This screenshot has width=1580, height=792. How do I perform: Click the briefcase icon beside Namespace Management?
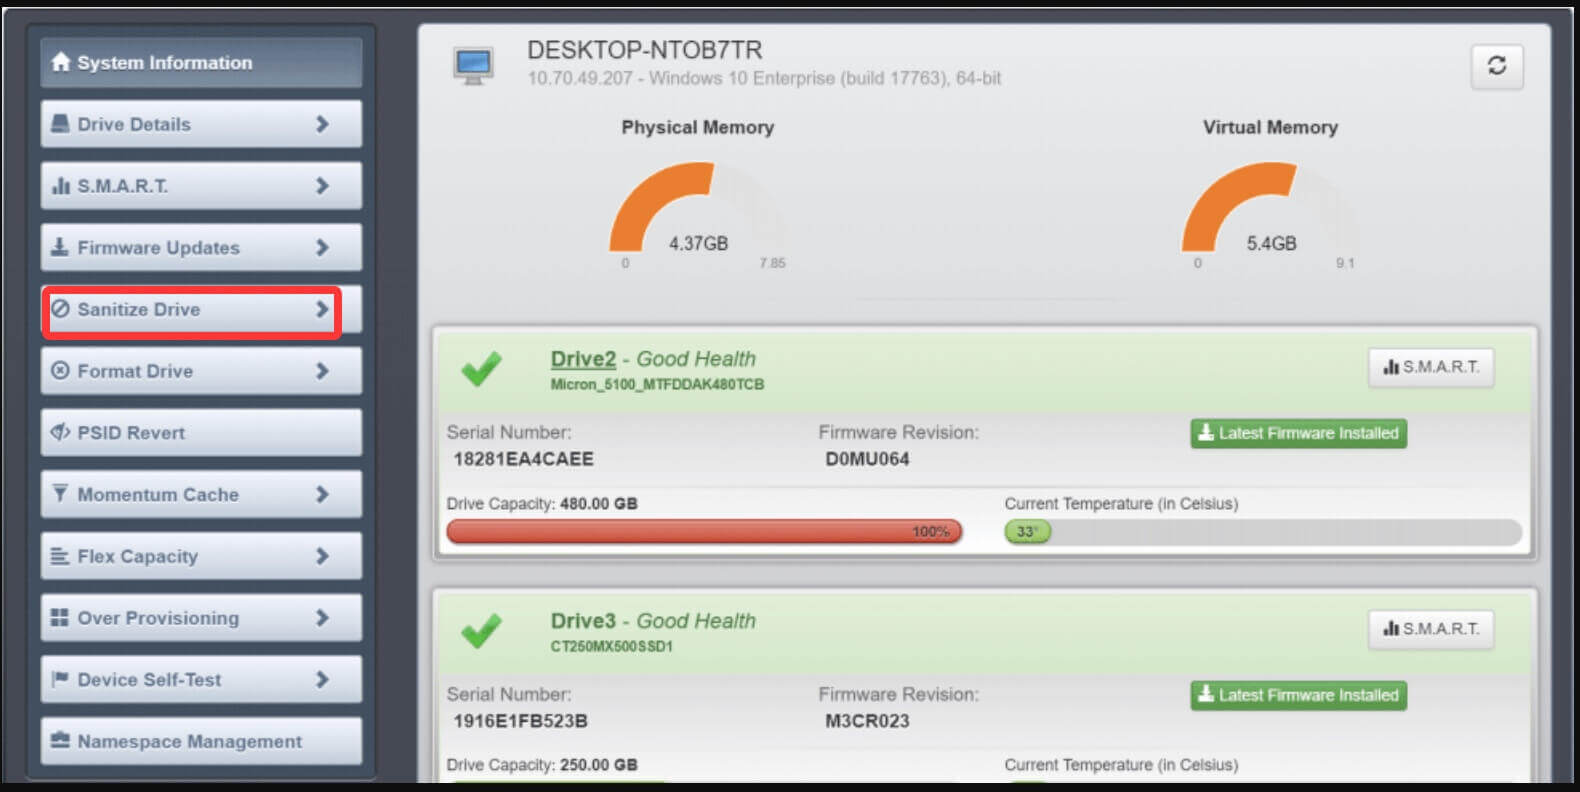tap(60, 741)
